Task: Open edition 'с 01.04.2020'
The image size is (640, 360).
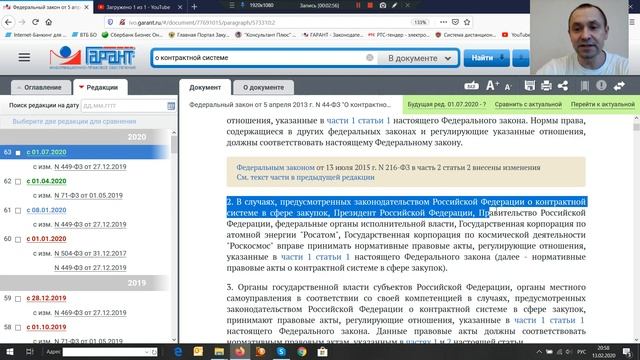Action: tap(46, 181)
